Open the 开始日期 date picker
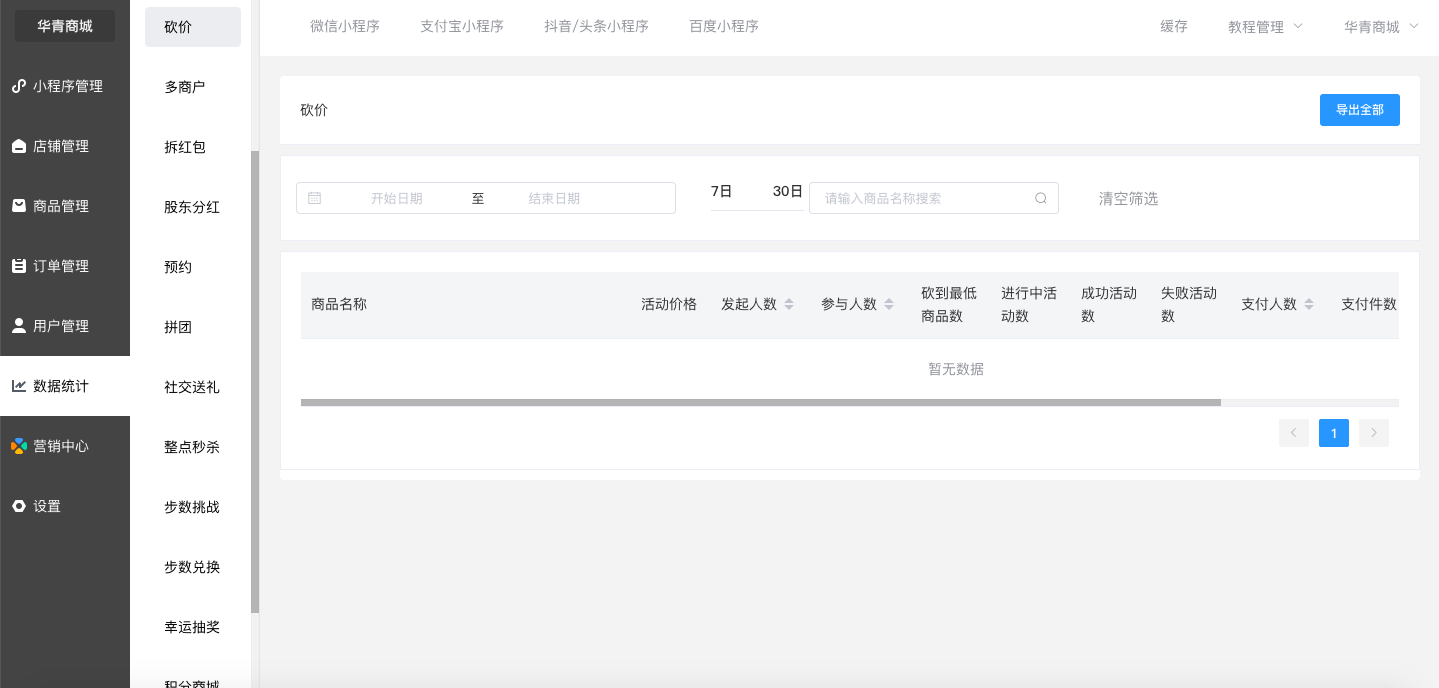The height and width of the screenshot is (688, 1439). tap(396, 198)
